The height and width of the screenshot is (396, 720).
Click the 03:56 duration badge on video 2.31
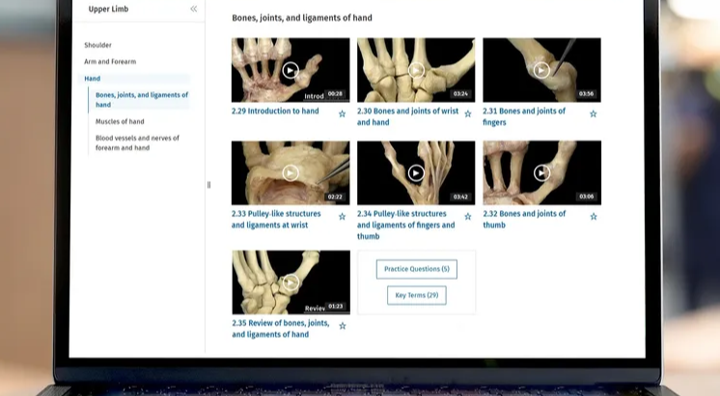(x=586, y=94)
